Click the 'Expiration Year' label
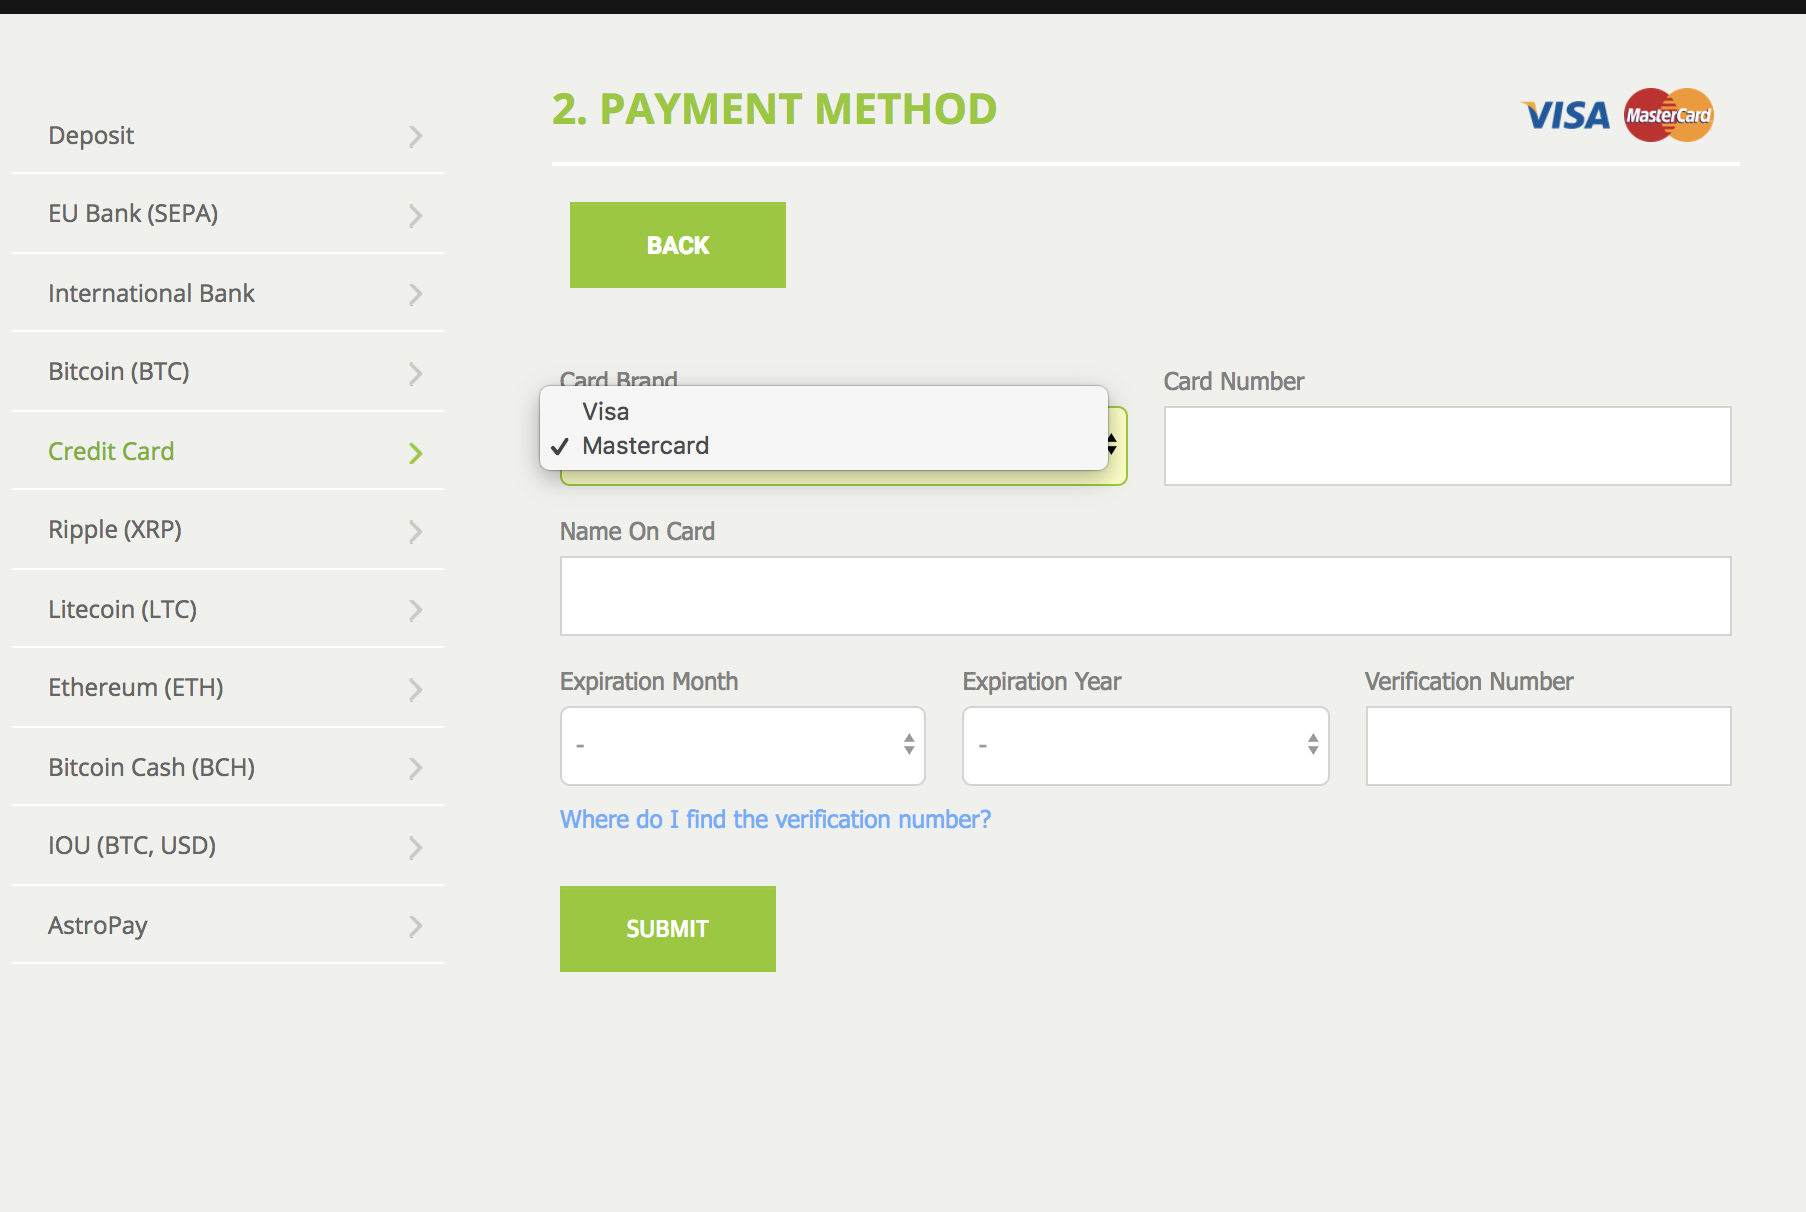 (x=1042, y=682)
